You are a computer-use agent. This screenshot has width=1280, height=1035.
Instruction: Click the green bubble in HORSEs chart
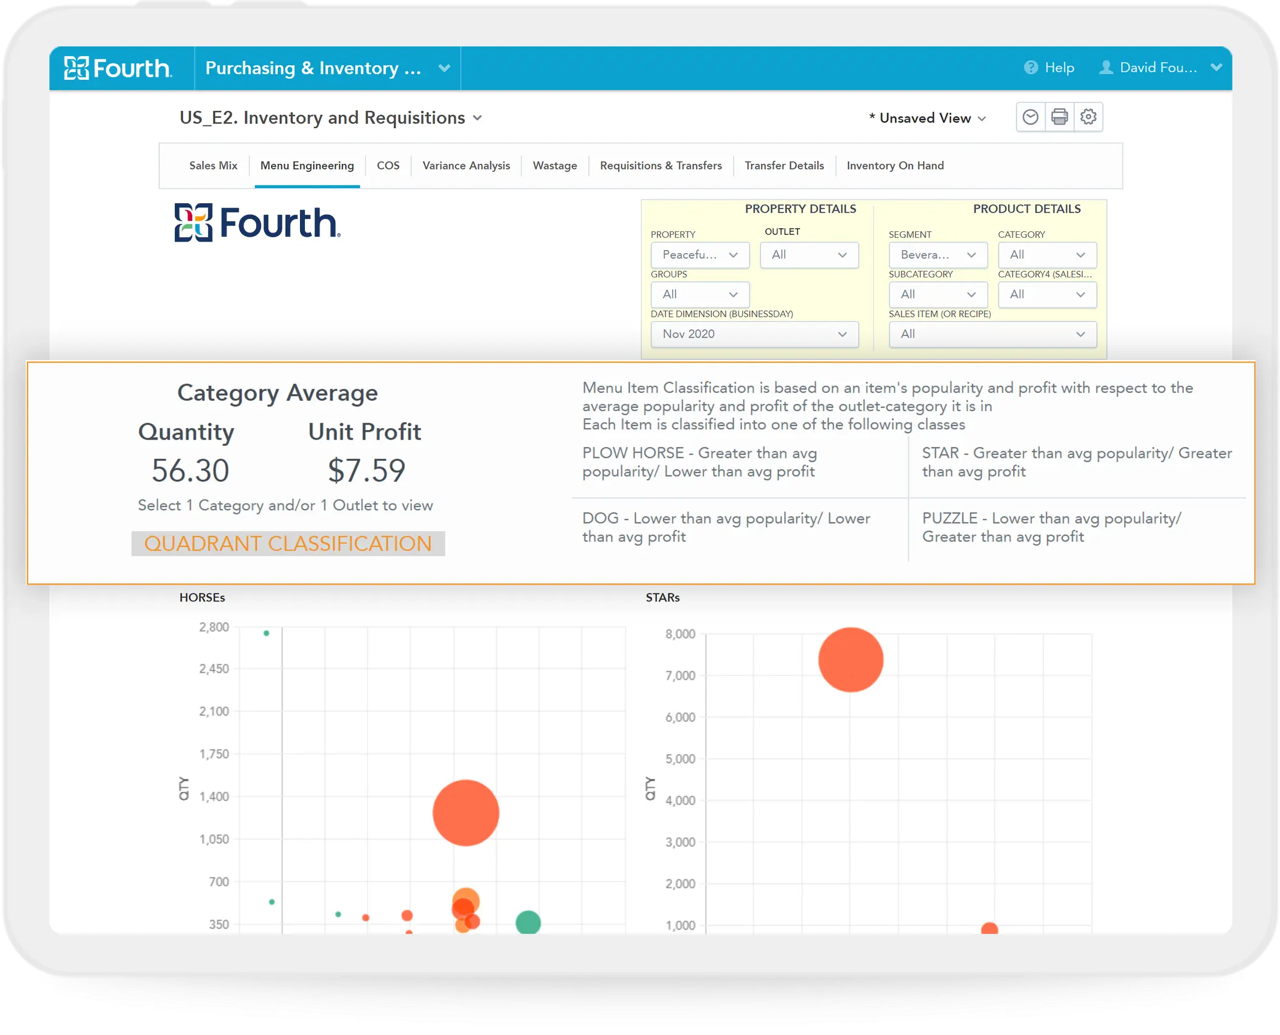[528, 922]
